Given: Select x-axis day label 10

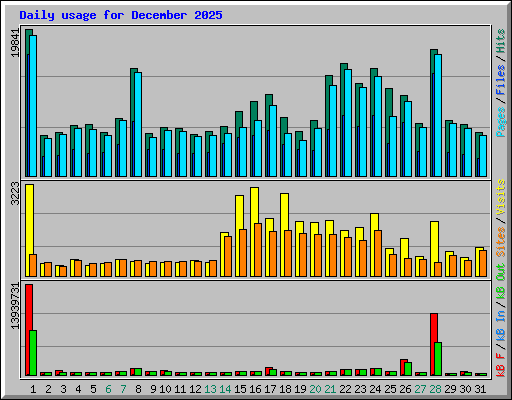Looking at the screenshot, I should (x=165, y=389).
